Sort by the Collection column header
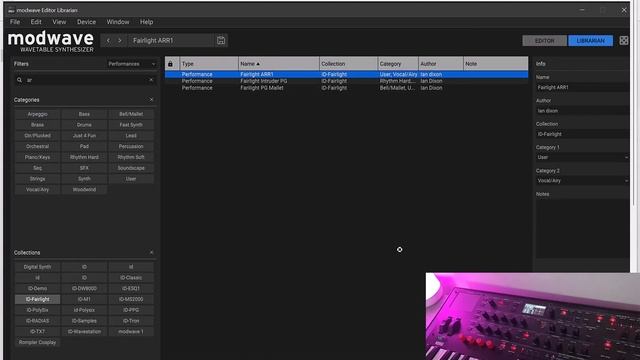 pyautogui.click(x=348, y=64)
